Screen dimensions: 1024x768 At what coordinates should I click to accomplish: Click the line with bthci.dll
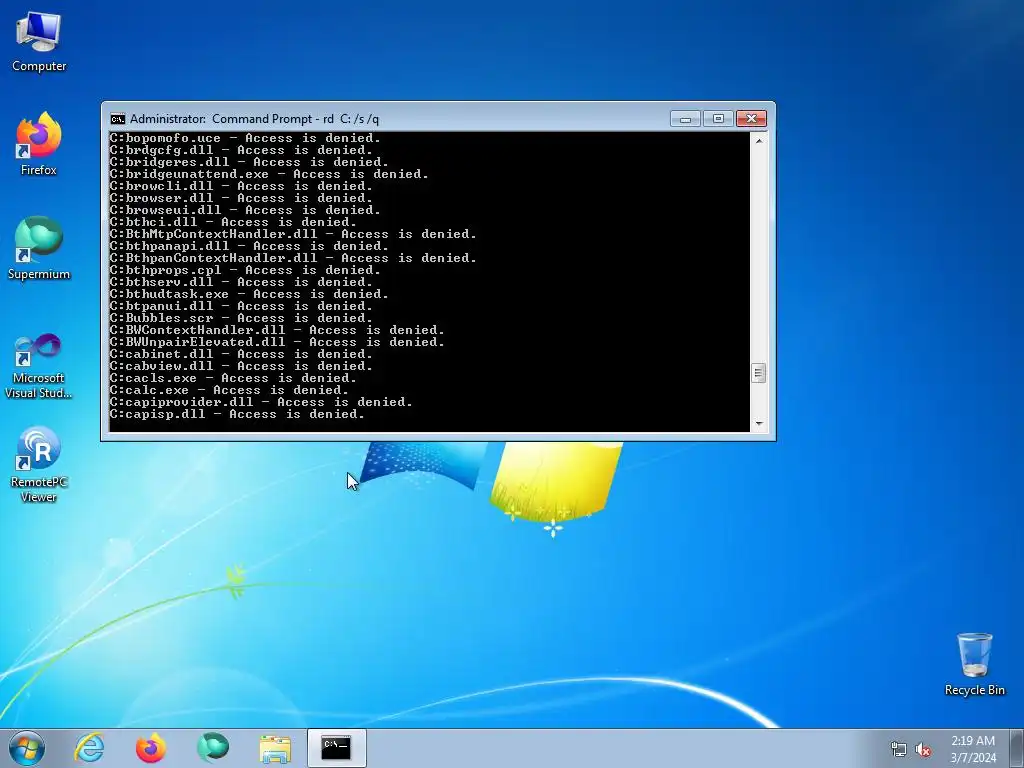click(x=232, y=222)
